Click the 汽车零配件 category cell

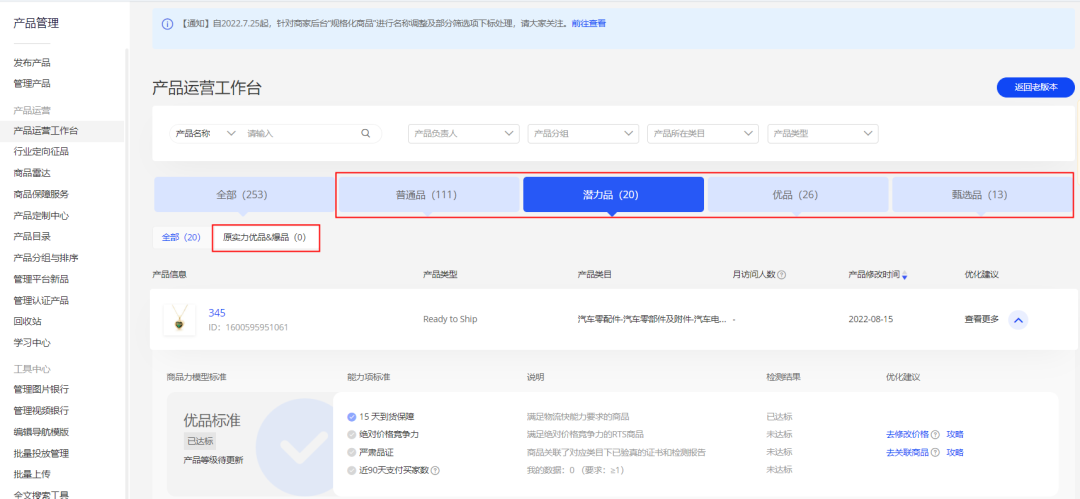coord(652,320)
